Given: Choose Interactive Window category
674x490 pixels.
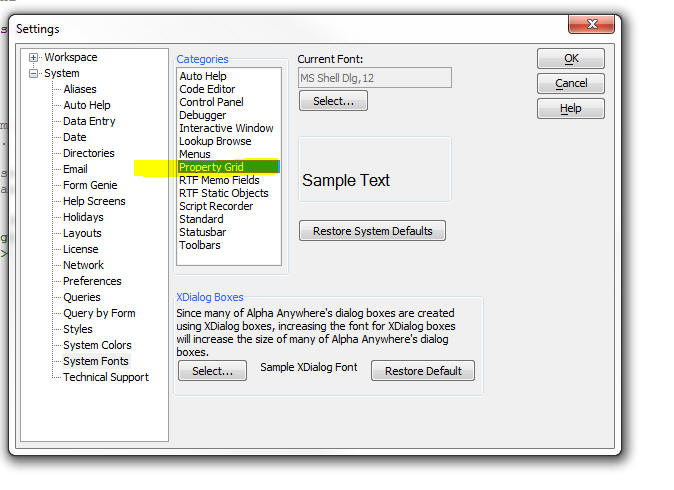Looking at the screenshot, I should [226, 128].
